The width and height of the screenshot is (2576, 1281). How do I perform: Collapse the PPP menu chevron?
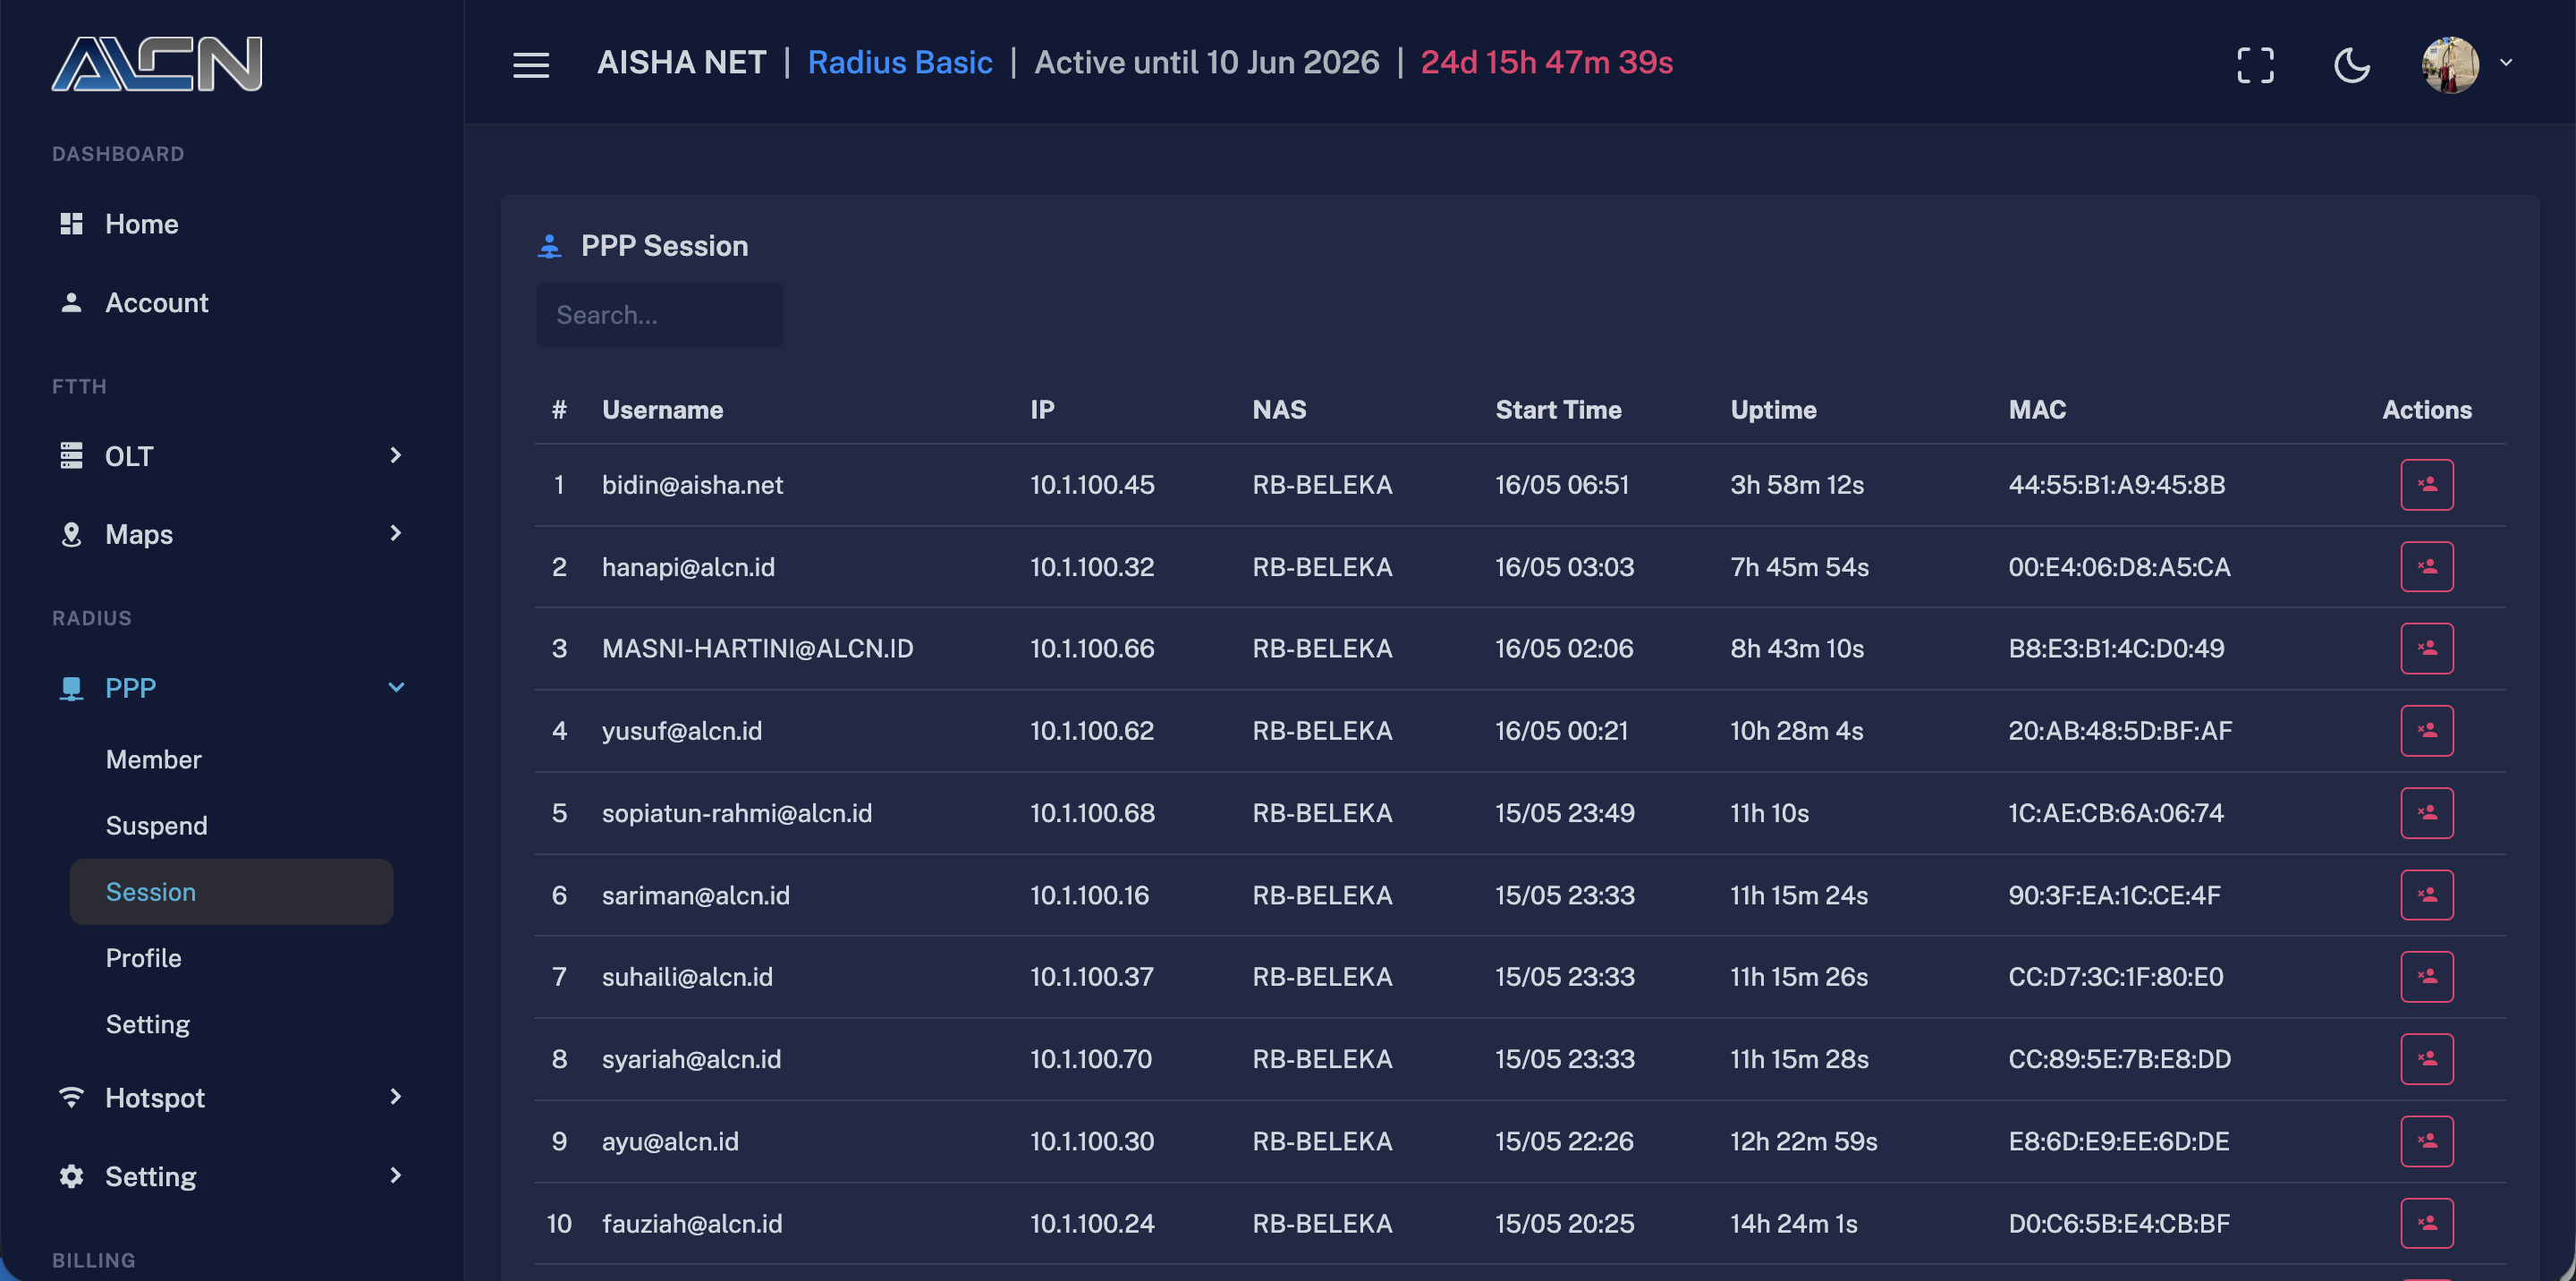click(x=396, y=687)
